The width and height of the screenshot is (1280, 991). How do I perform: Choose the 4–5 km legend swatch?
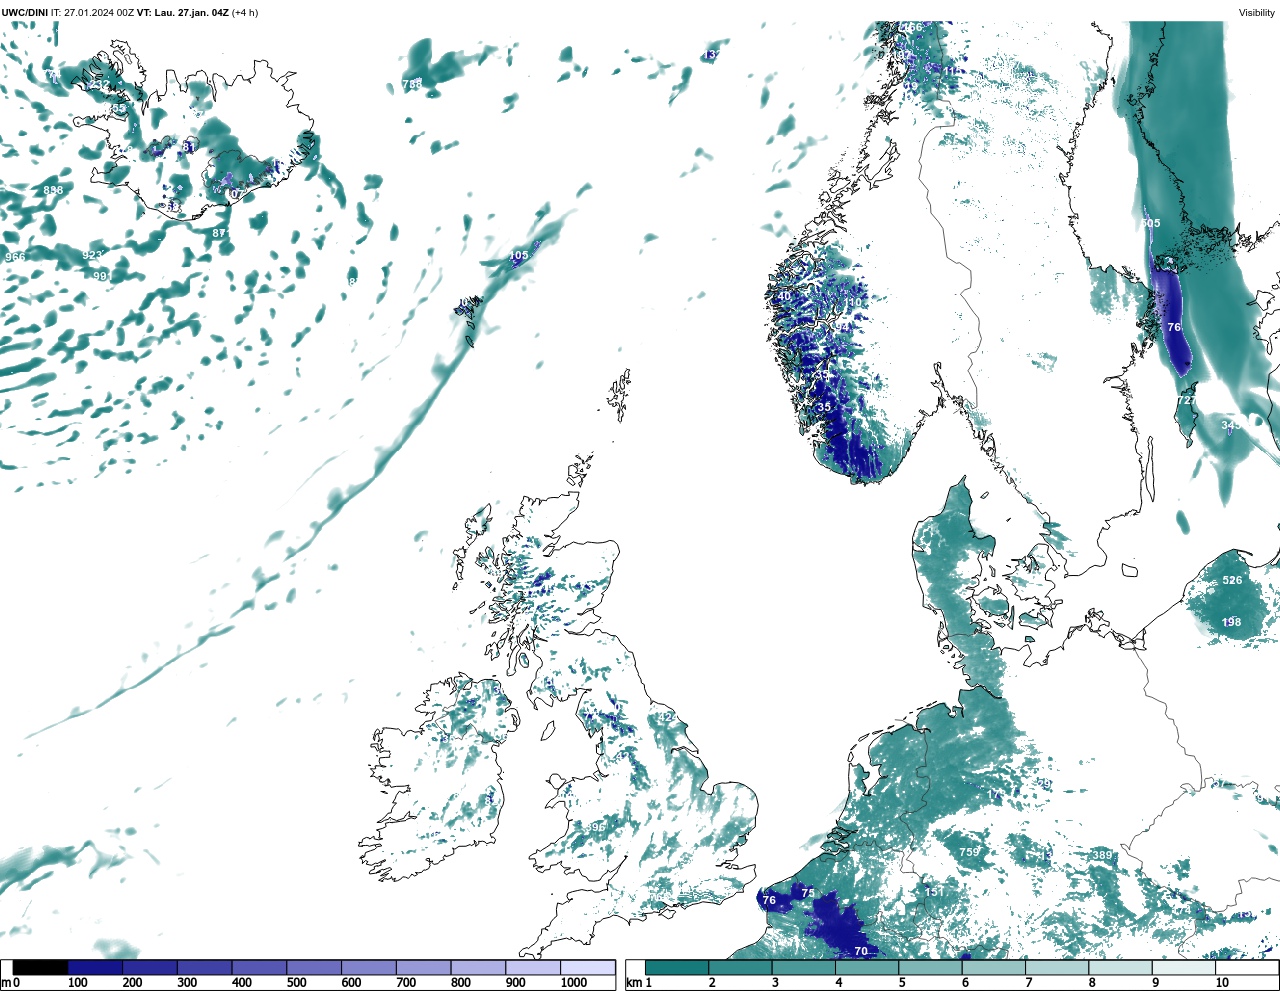866,967
